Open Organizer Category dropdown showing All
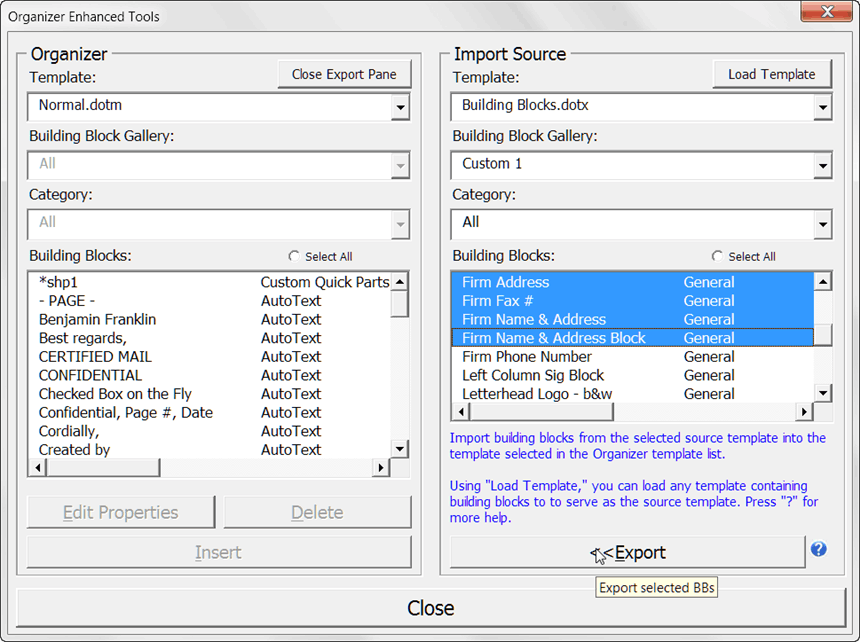 click(x=400, y=224)
